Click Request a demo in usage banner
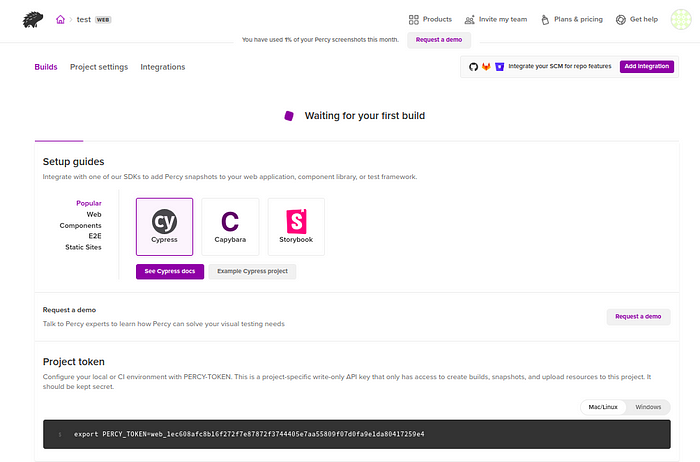700x462 pixels. click(439, 40)
